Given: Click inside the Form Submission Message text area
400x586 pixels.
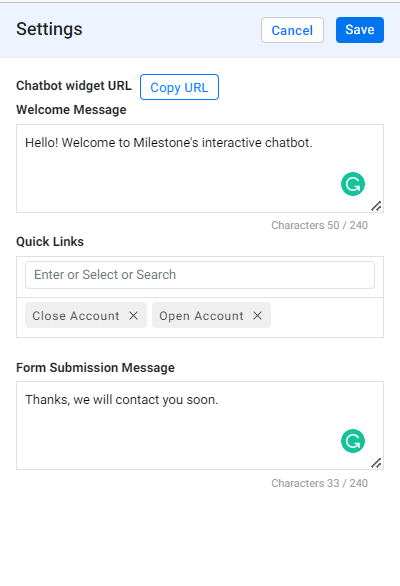Looking at the screenshot, I should pyautogui.click(x=200, y=426).
